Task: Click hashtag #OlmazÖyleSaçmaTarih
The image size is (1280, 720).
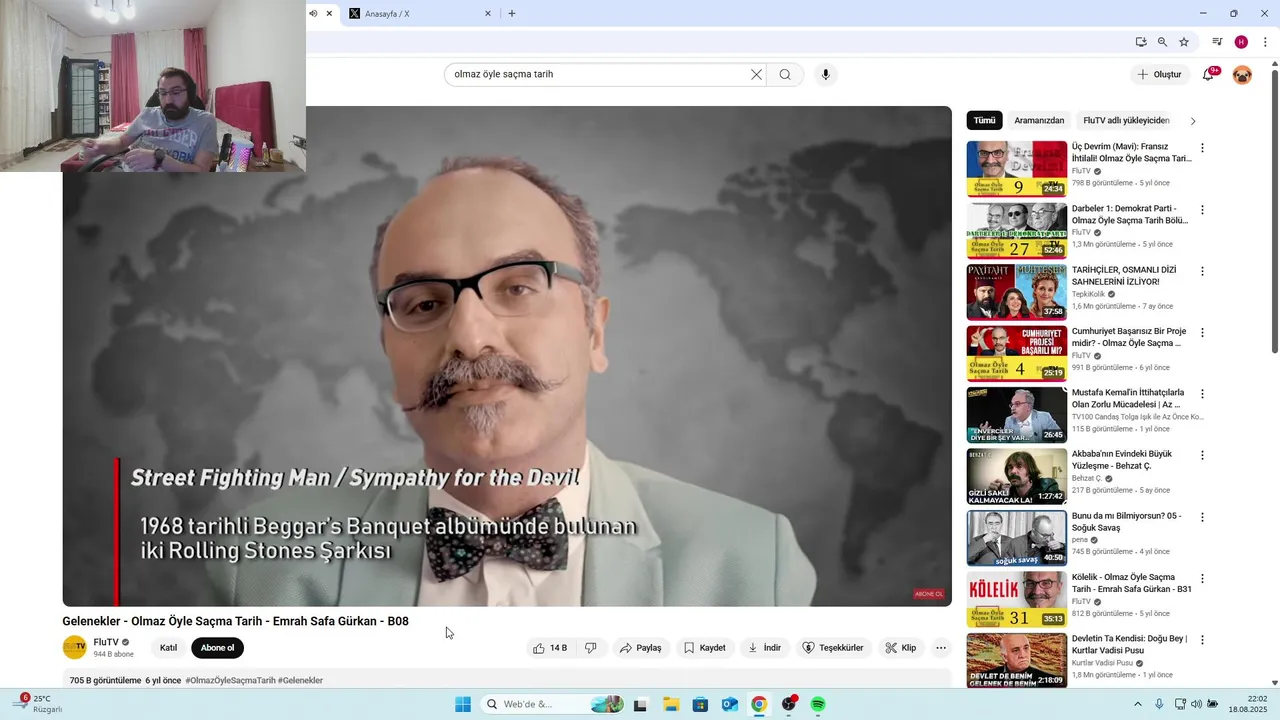Action: click(x=230, y=680)
